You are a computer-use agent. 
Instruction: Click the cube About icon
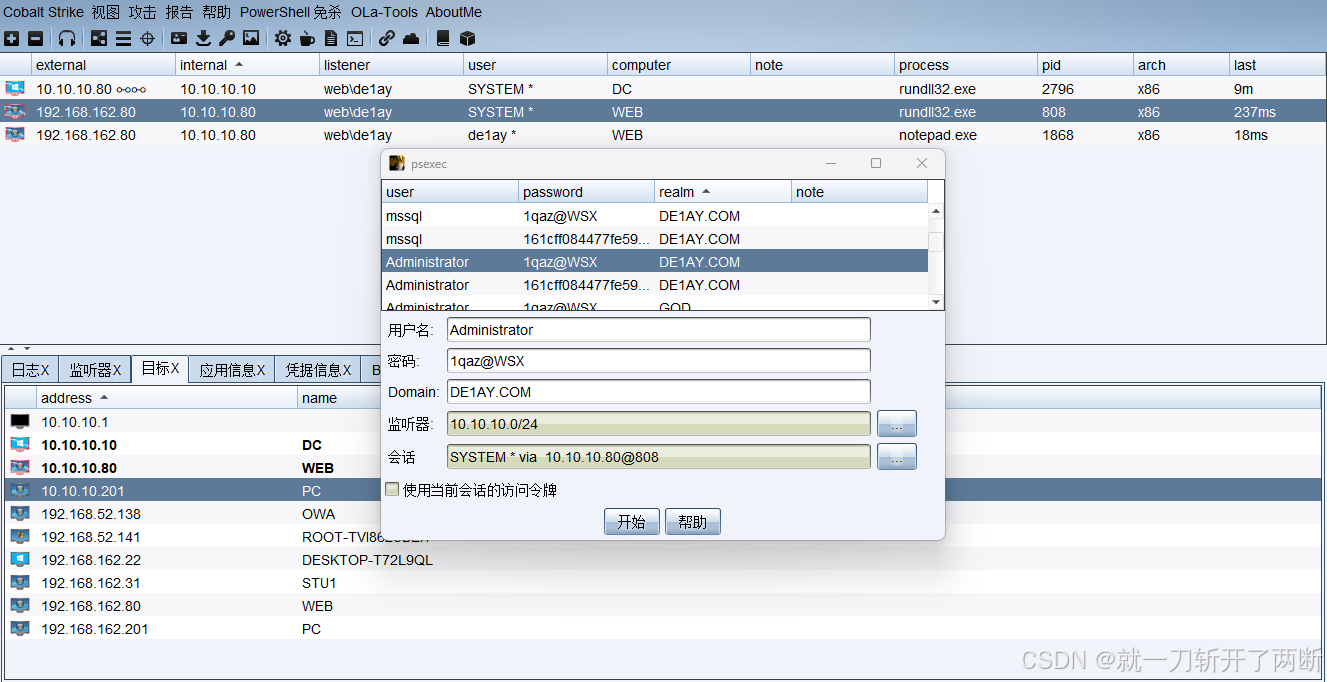pyautogui.click(x=467, y=38)
